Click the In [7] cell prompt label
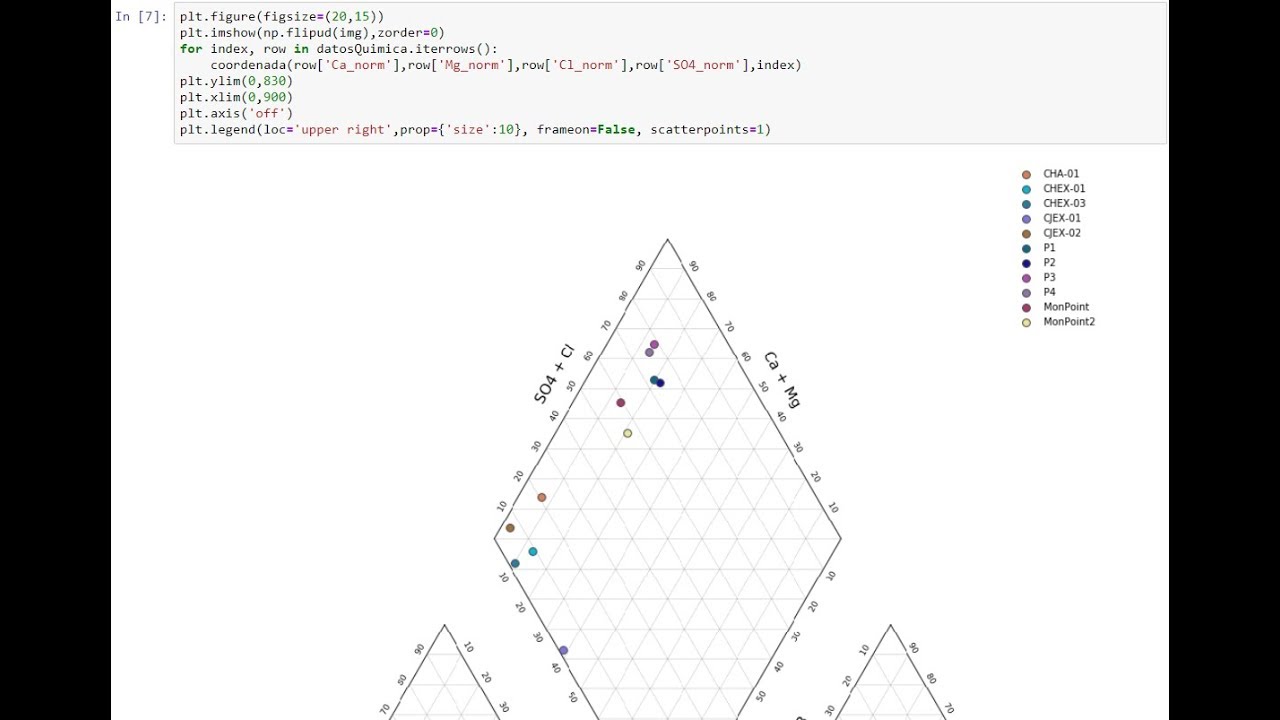 (x=140, y=16)
